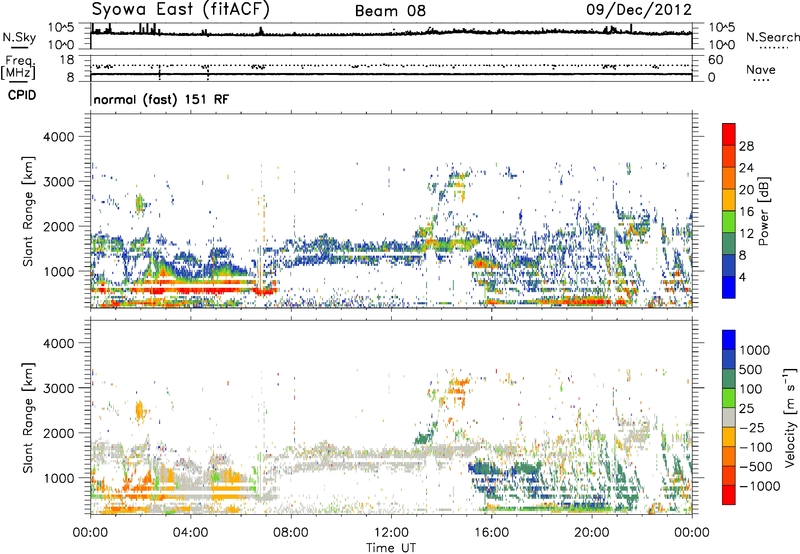
Task: Click the '20' label on the Power colorbar
Action: click(746, 190)
